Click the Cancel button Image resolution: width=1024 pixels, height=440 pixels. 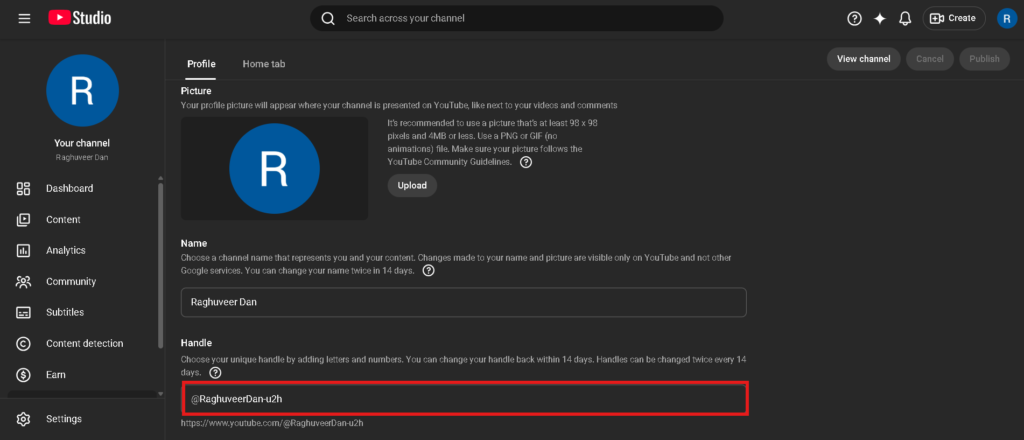(929, 59)
